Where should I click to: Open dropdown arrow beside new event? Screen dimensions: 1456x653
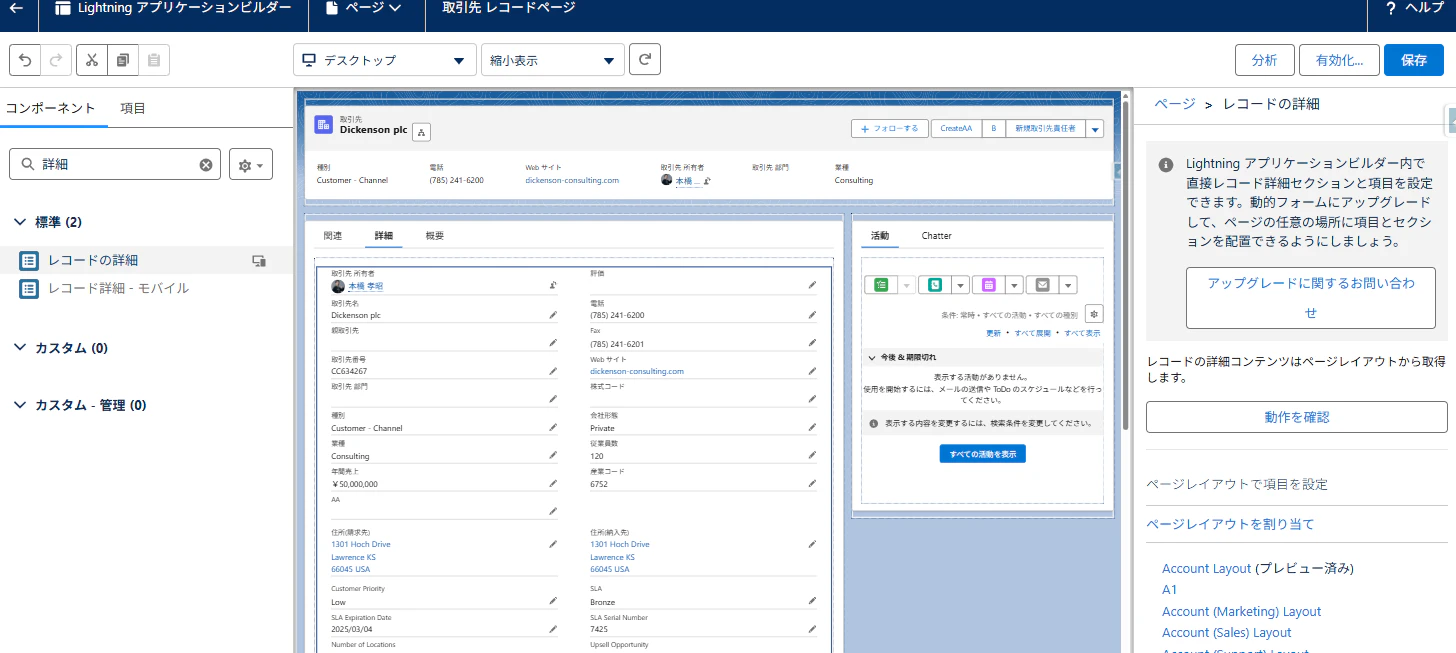[x=1014, y=285]
